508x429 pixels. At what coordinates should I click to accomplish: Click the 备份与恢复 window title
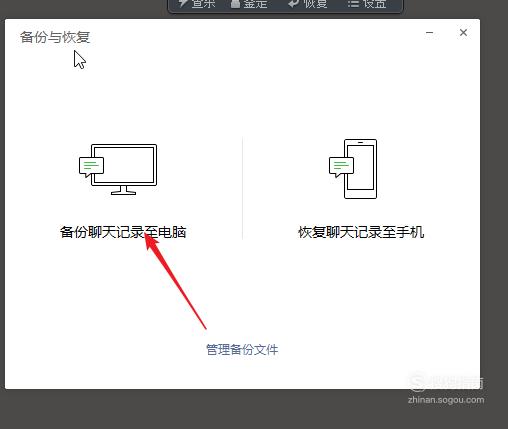click(55, 37)
